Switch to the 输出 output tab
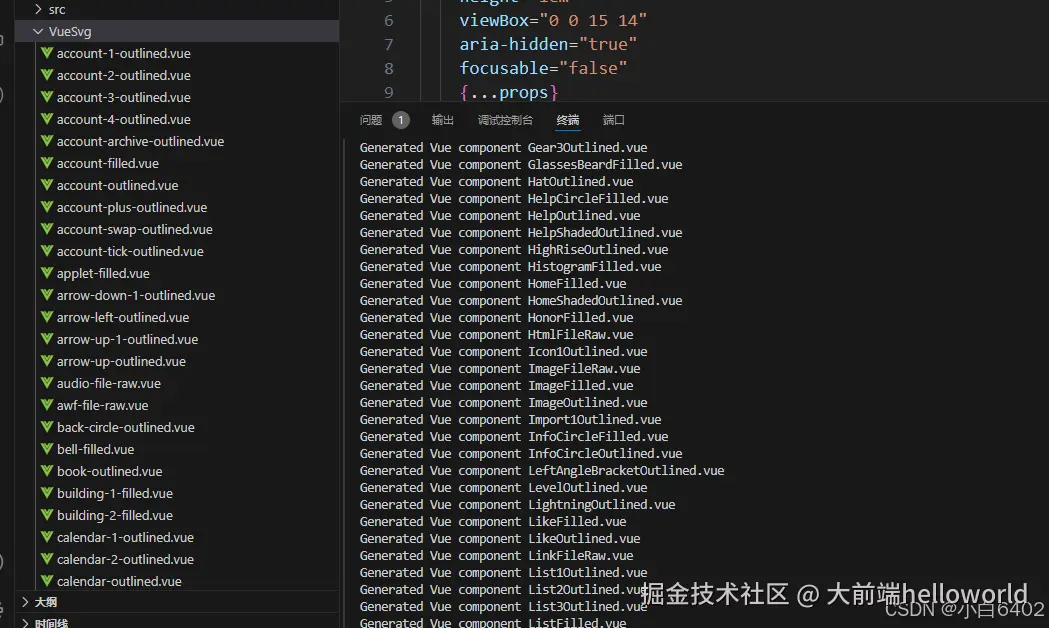Screen dimensions: 1049x628 pyautogui.click(x=443, y=120)
